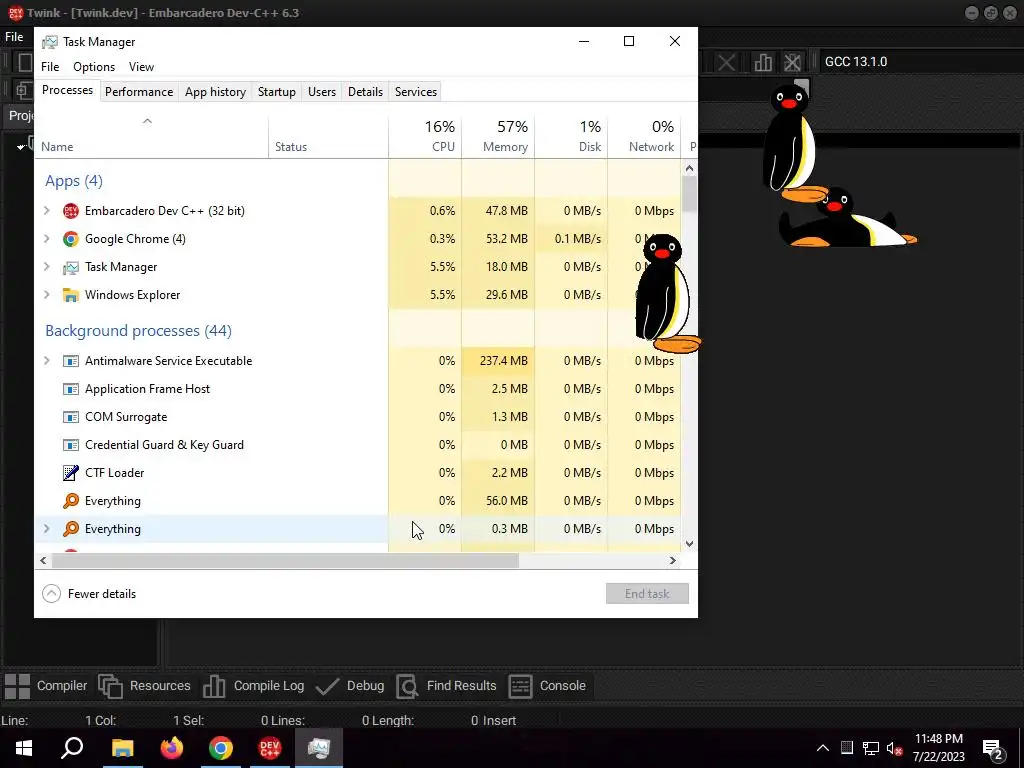Switch to the Performance tab
Screen dimensions: 1024x768
[139, 92]
